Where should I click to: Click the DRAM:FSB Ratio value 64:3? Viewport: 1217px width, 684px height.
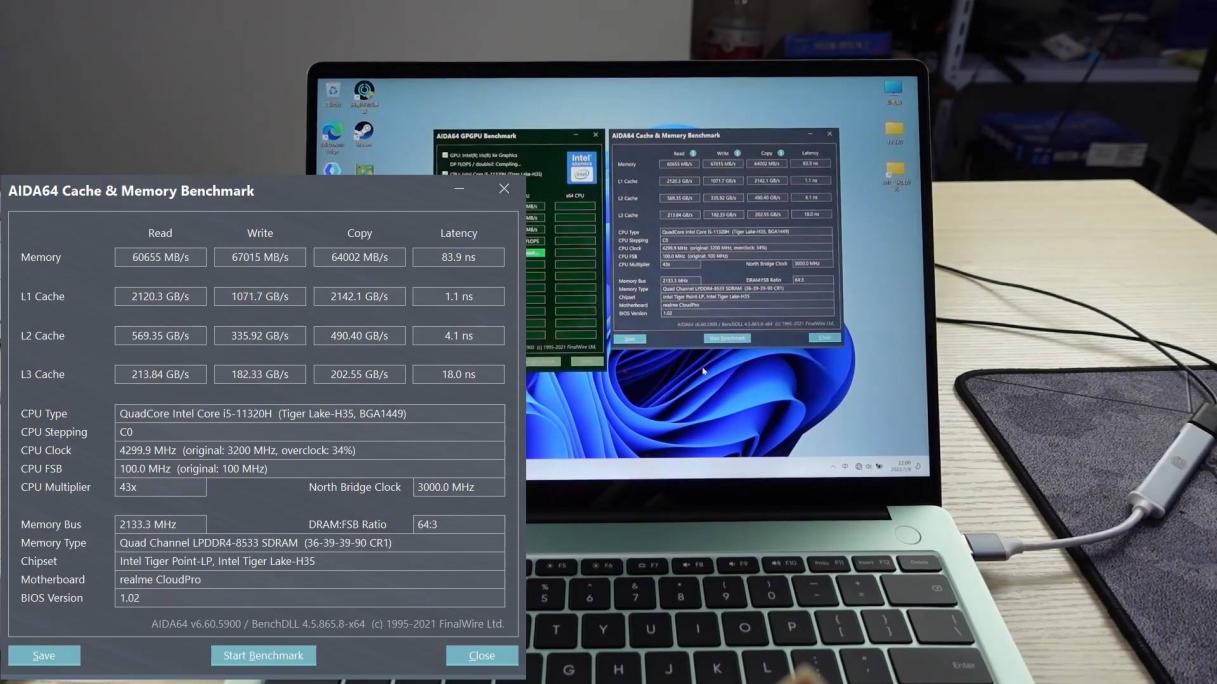click(x=459, y=524)
